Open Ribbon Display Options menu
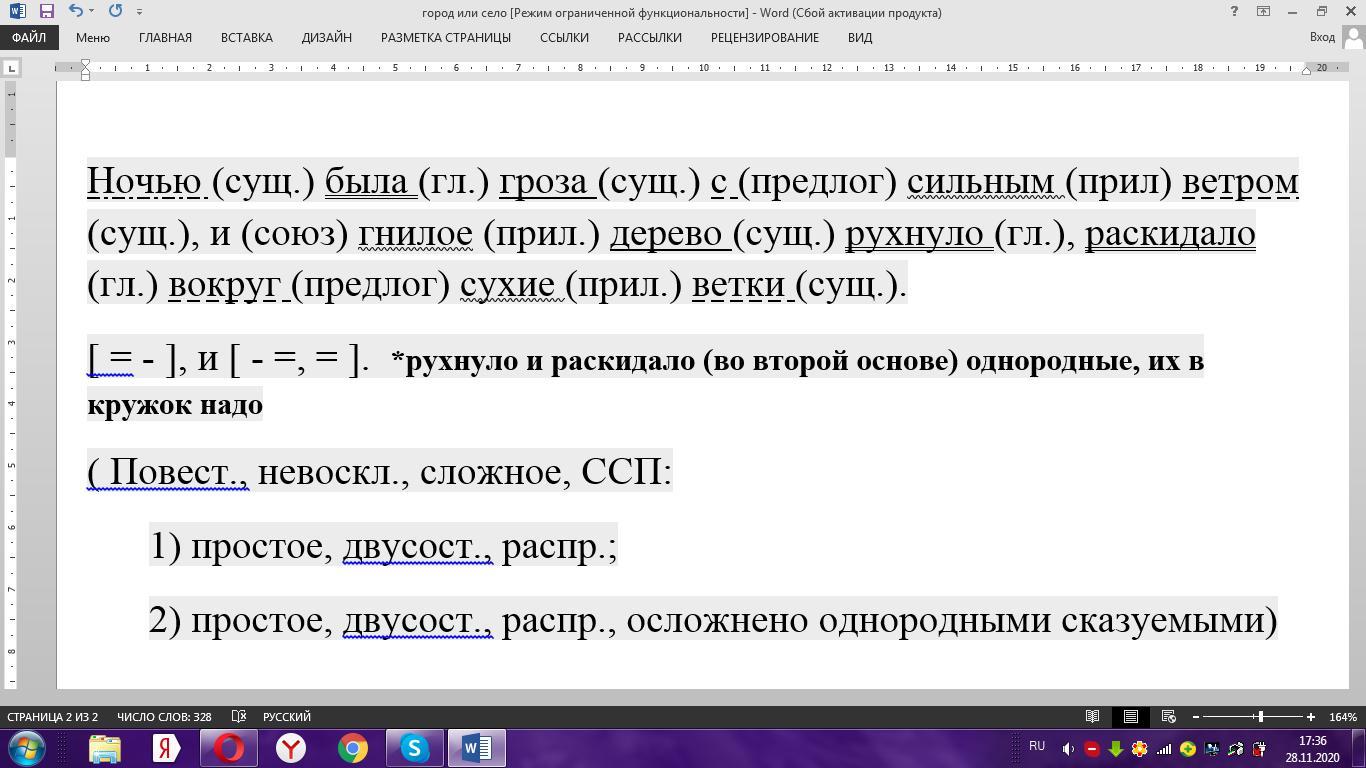The width and height of the screenshot is (1366, 768). [x=1263, y=12]
